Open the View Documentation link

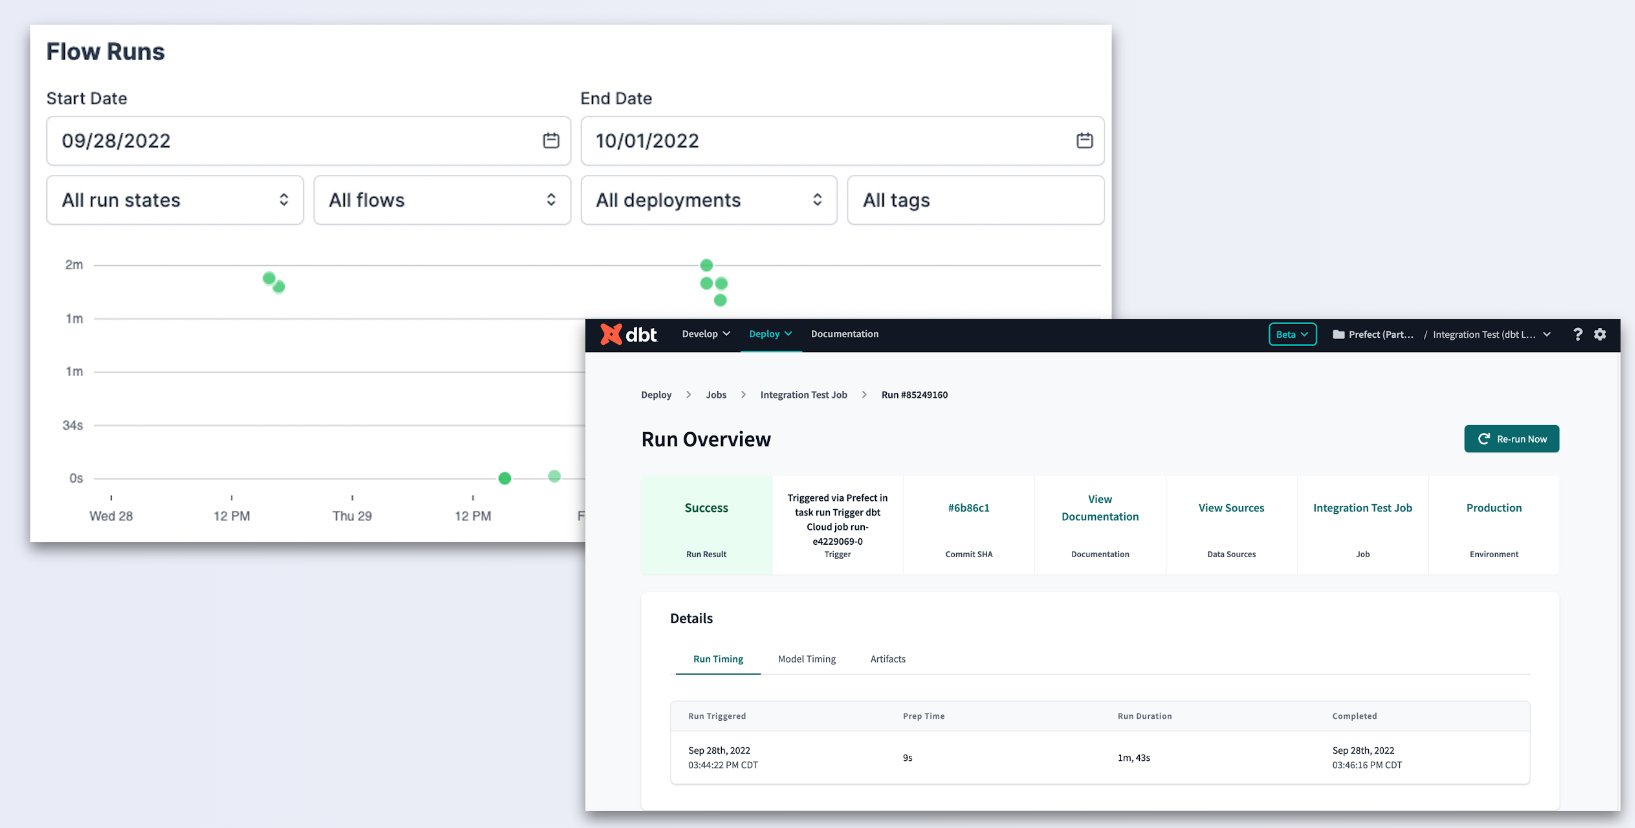click(1100, 508)
